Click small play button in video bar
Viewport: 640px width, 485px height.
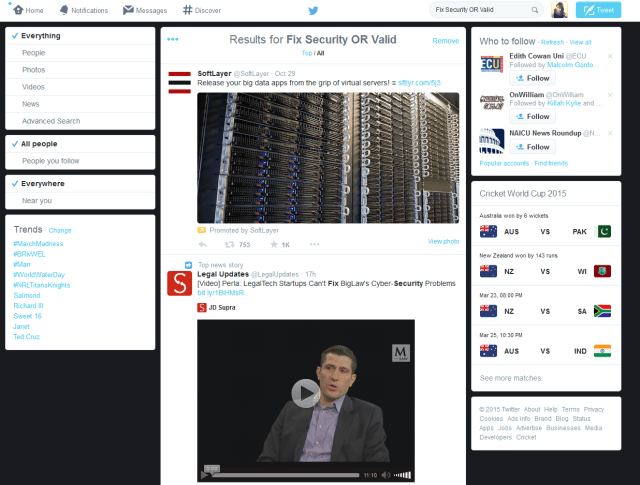(204, 475)
